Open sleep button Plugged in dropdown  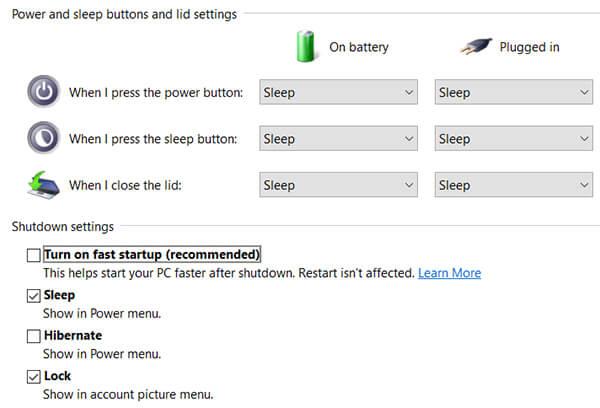pos(514,138)
